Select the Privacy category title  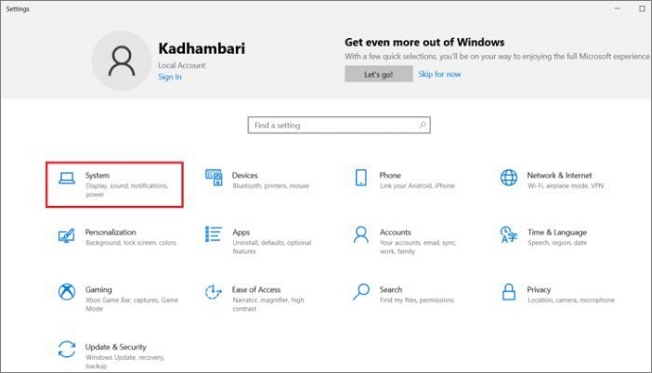[539, 289]
